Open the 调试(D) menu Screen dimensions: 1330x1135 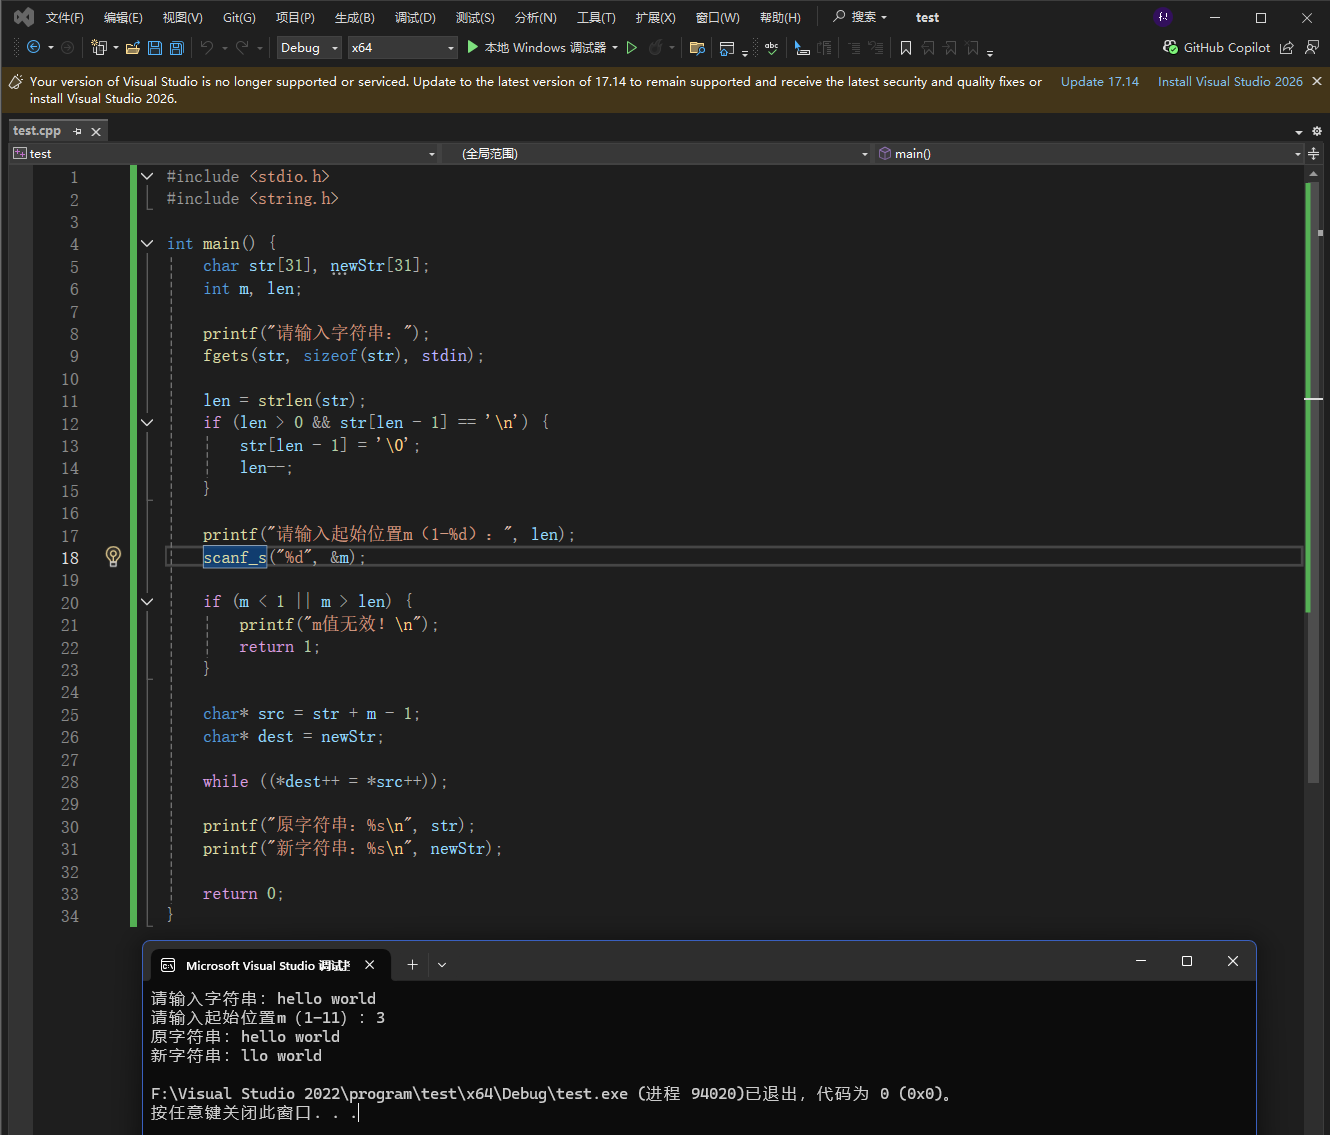click(415, 17)
